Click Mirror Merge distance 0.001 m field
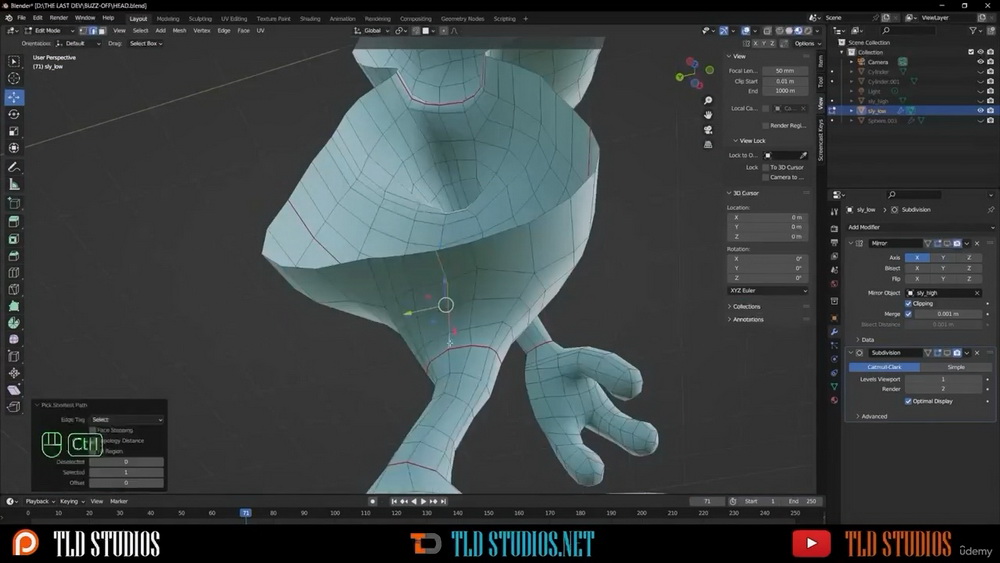 (948, 314)
